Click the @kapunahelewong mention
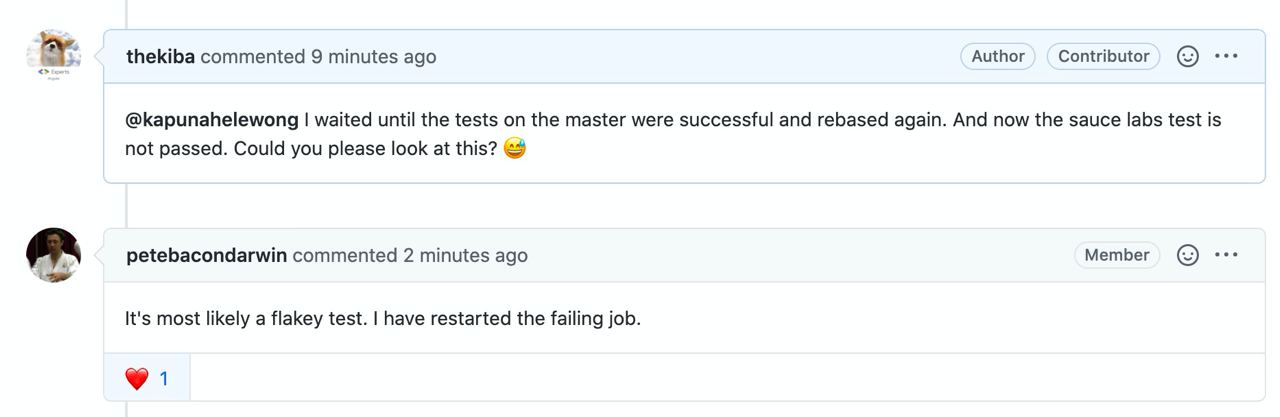 click(211, 120)
